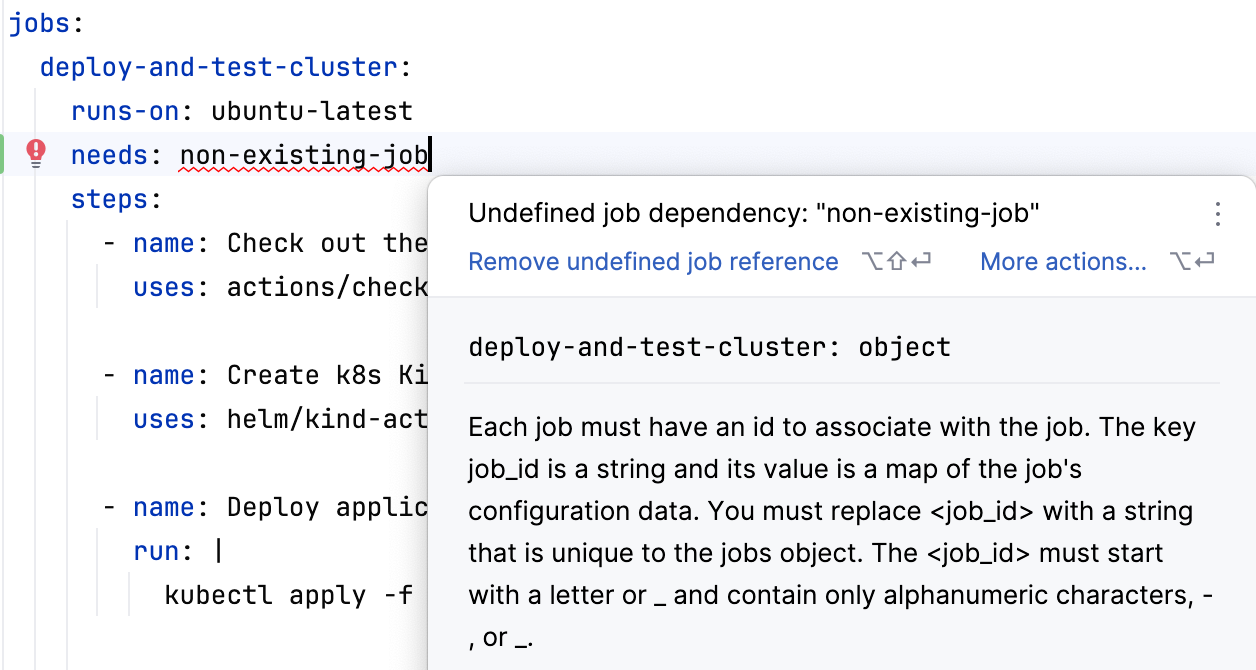Open More actions... in the popup

[x=1063, y=261]
